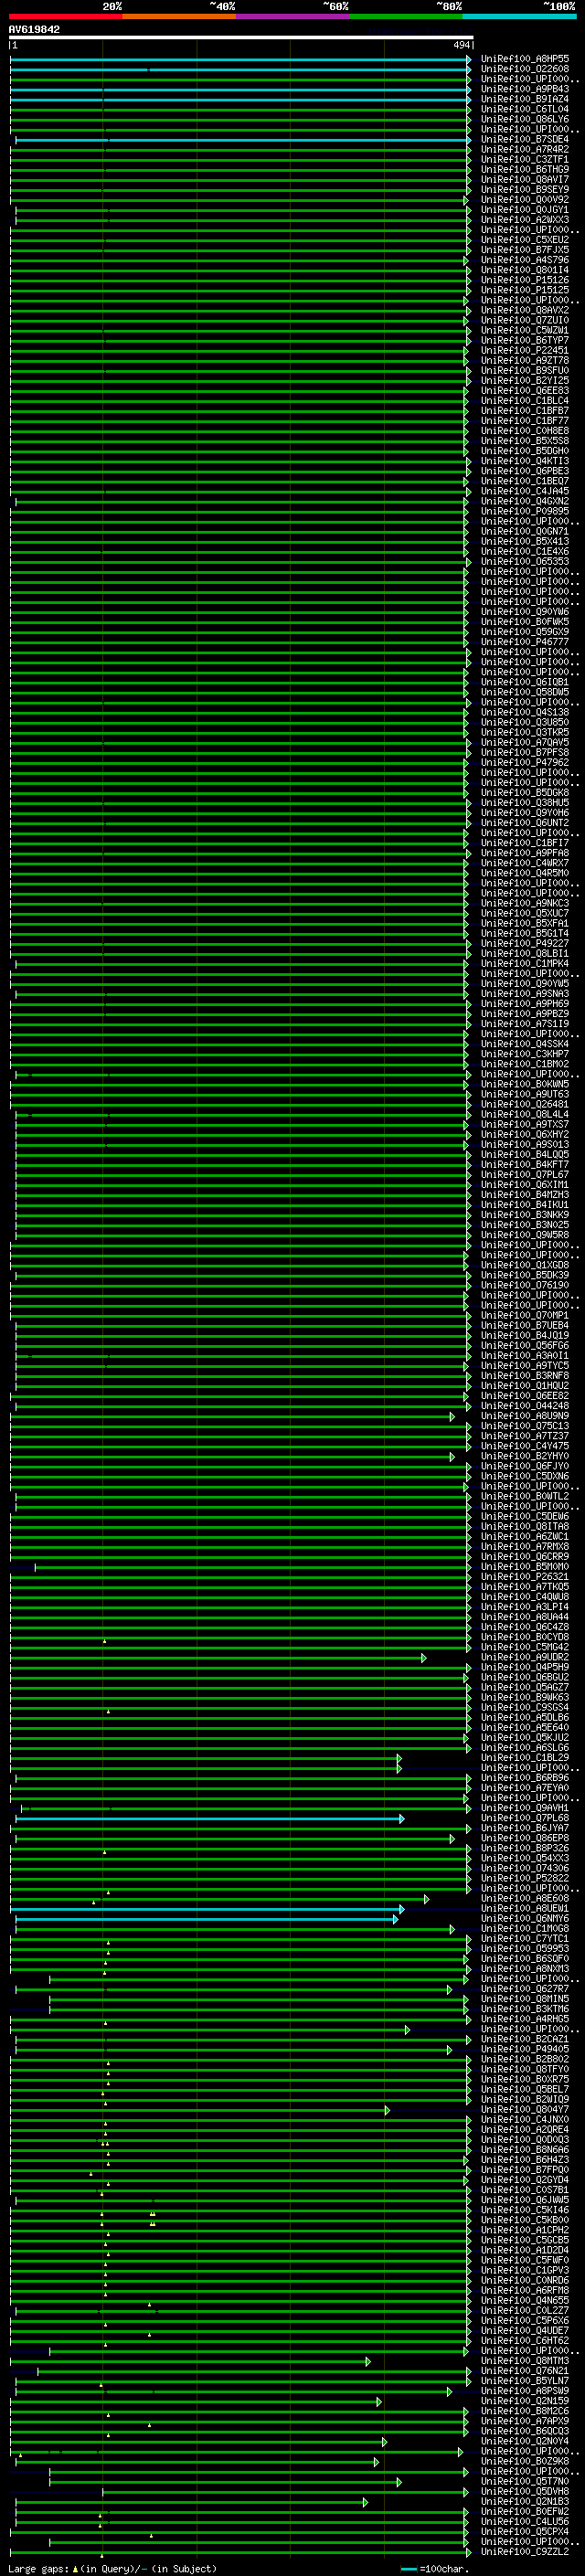Click the red ~20% legend segment

[65, 16]
